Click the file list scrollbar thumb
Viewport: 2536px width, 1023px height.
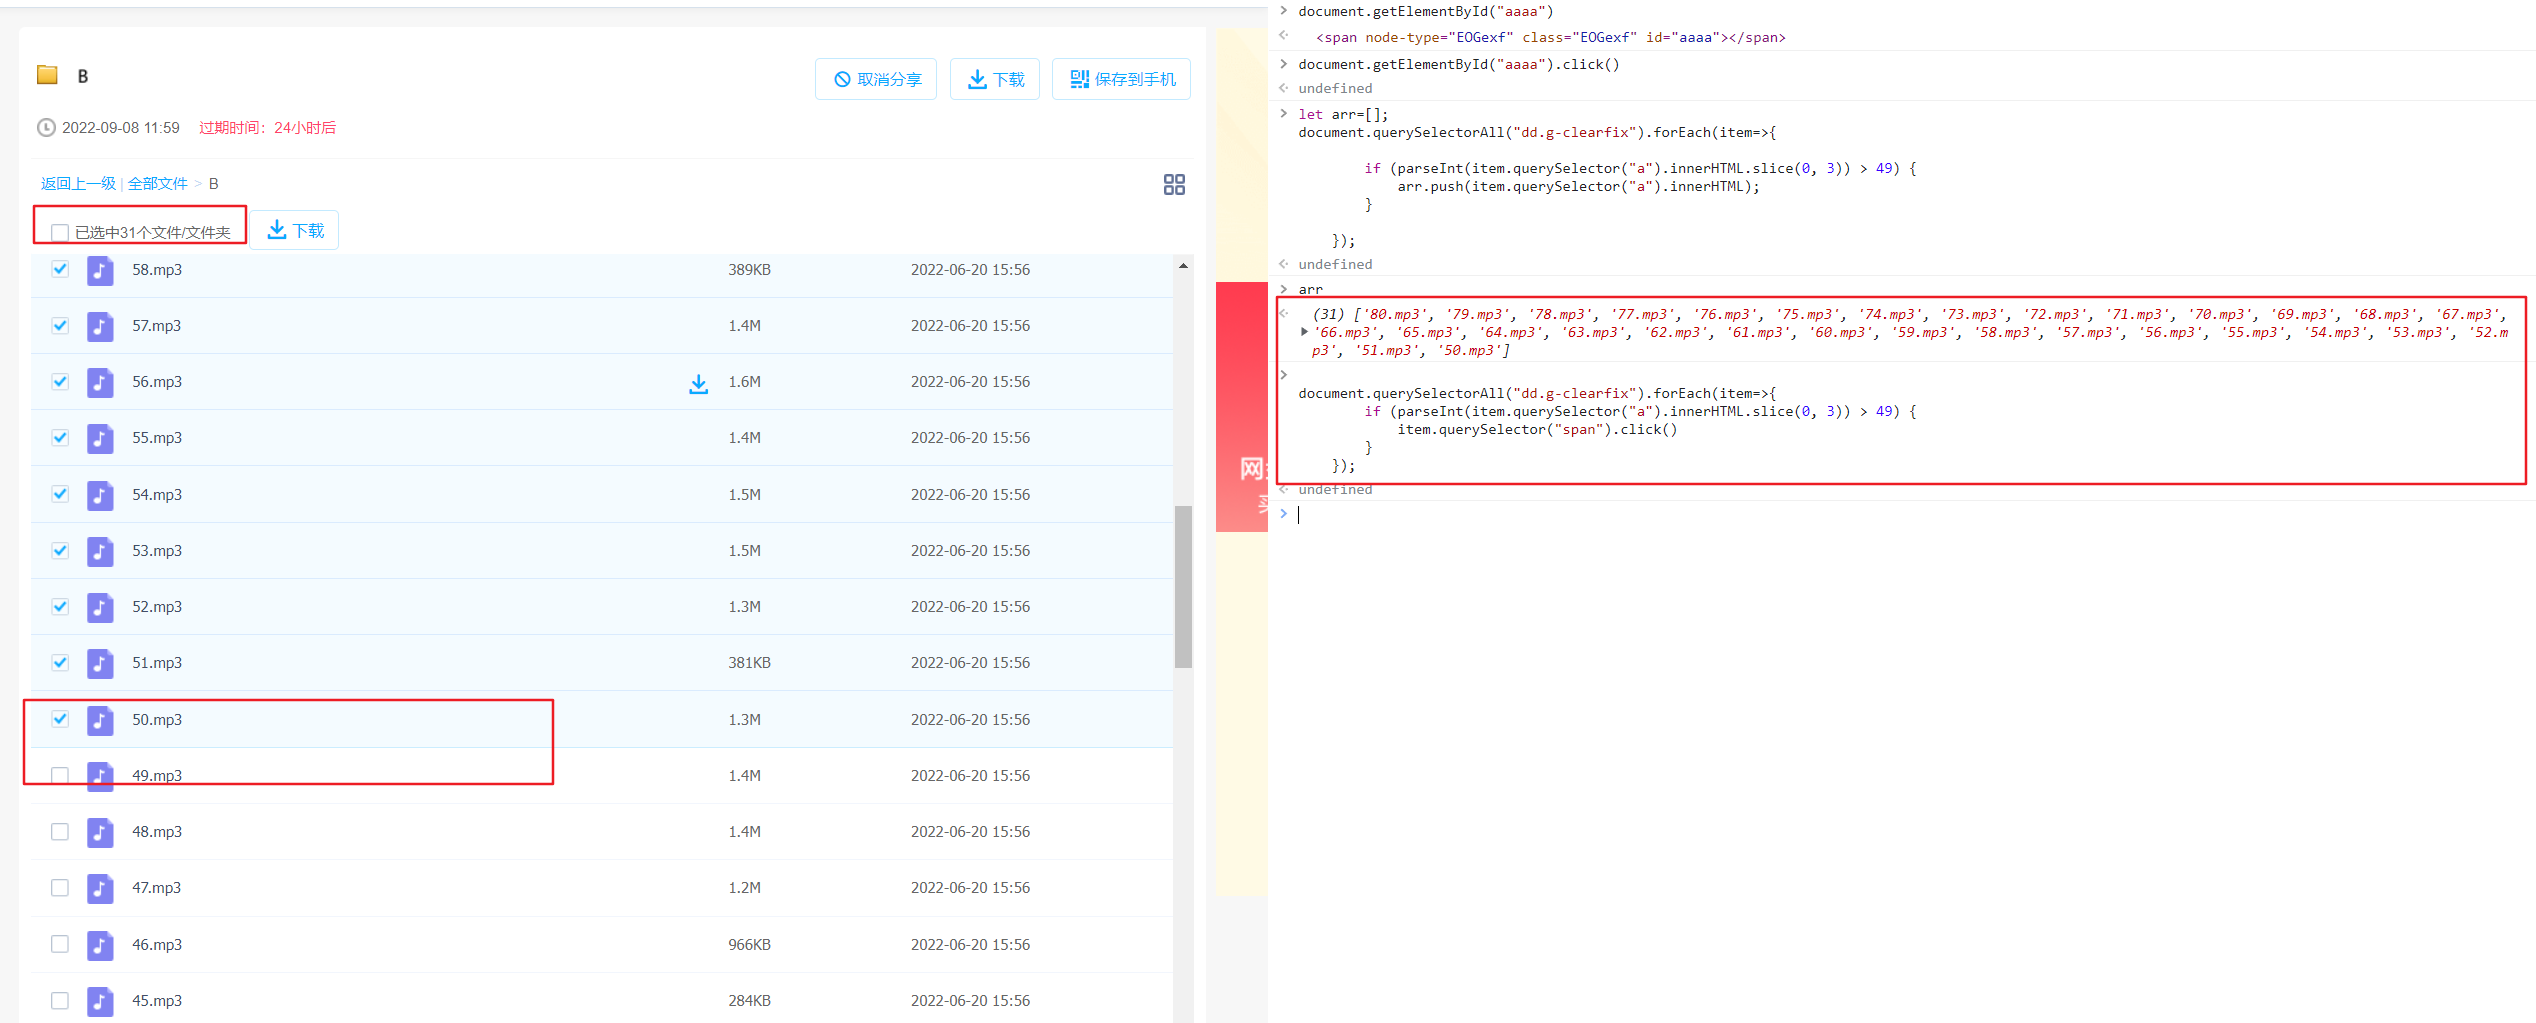tap(1183, 586)
